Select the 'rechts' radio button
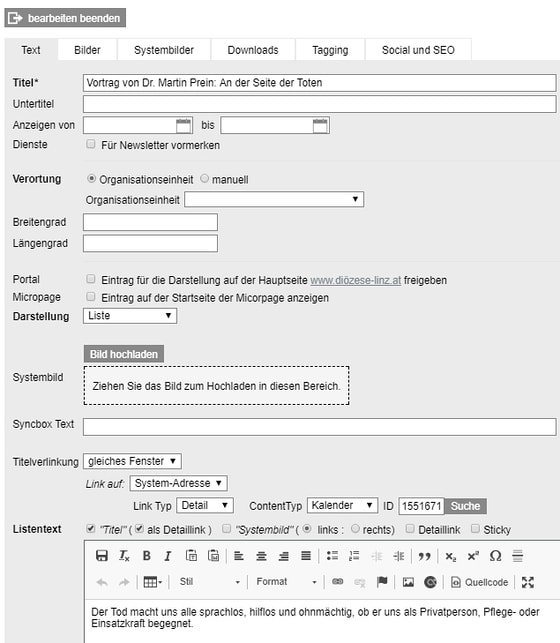This screenshot has width=560, height=643. point(355,528)
